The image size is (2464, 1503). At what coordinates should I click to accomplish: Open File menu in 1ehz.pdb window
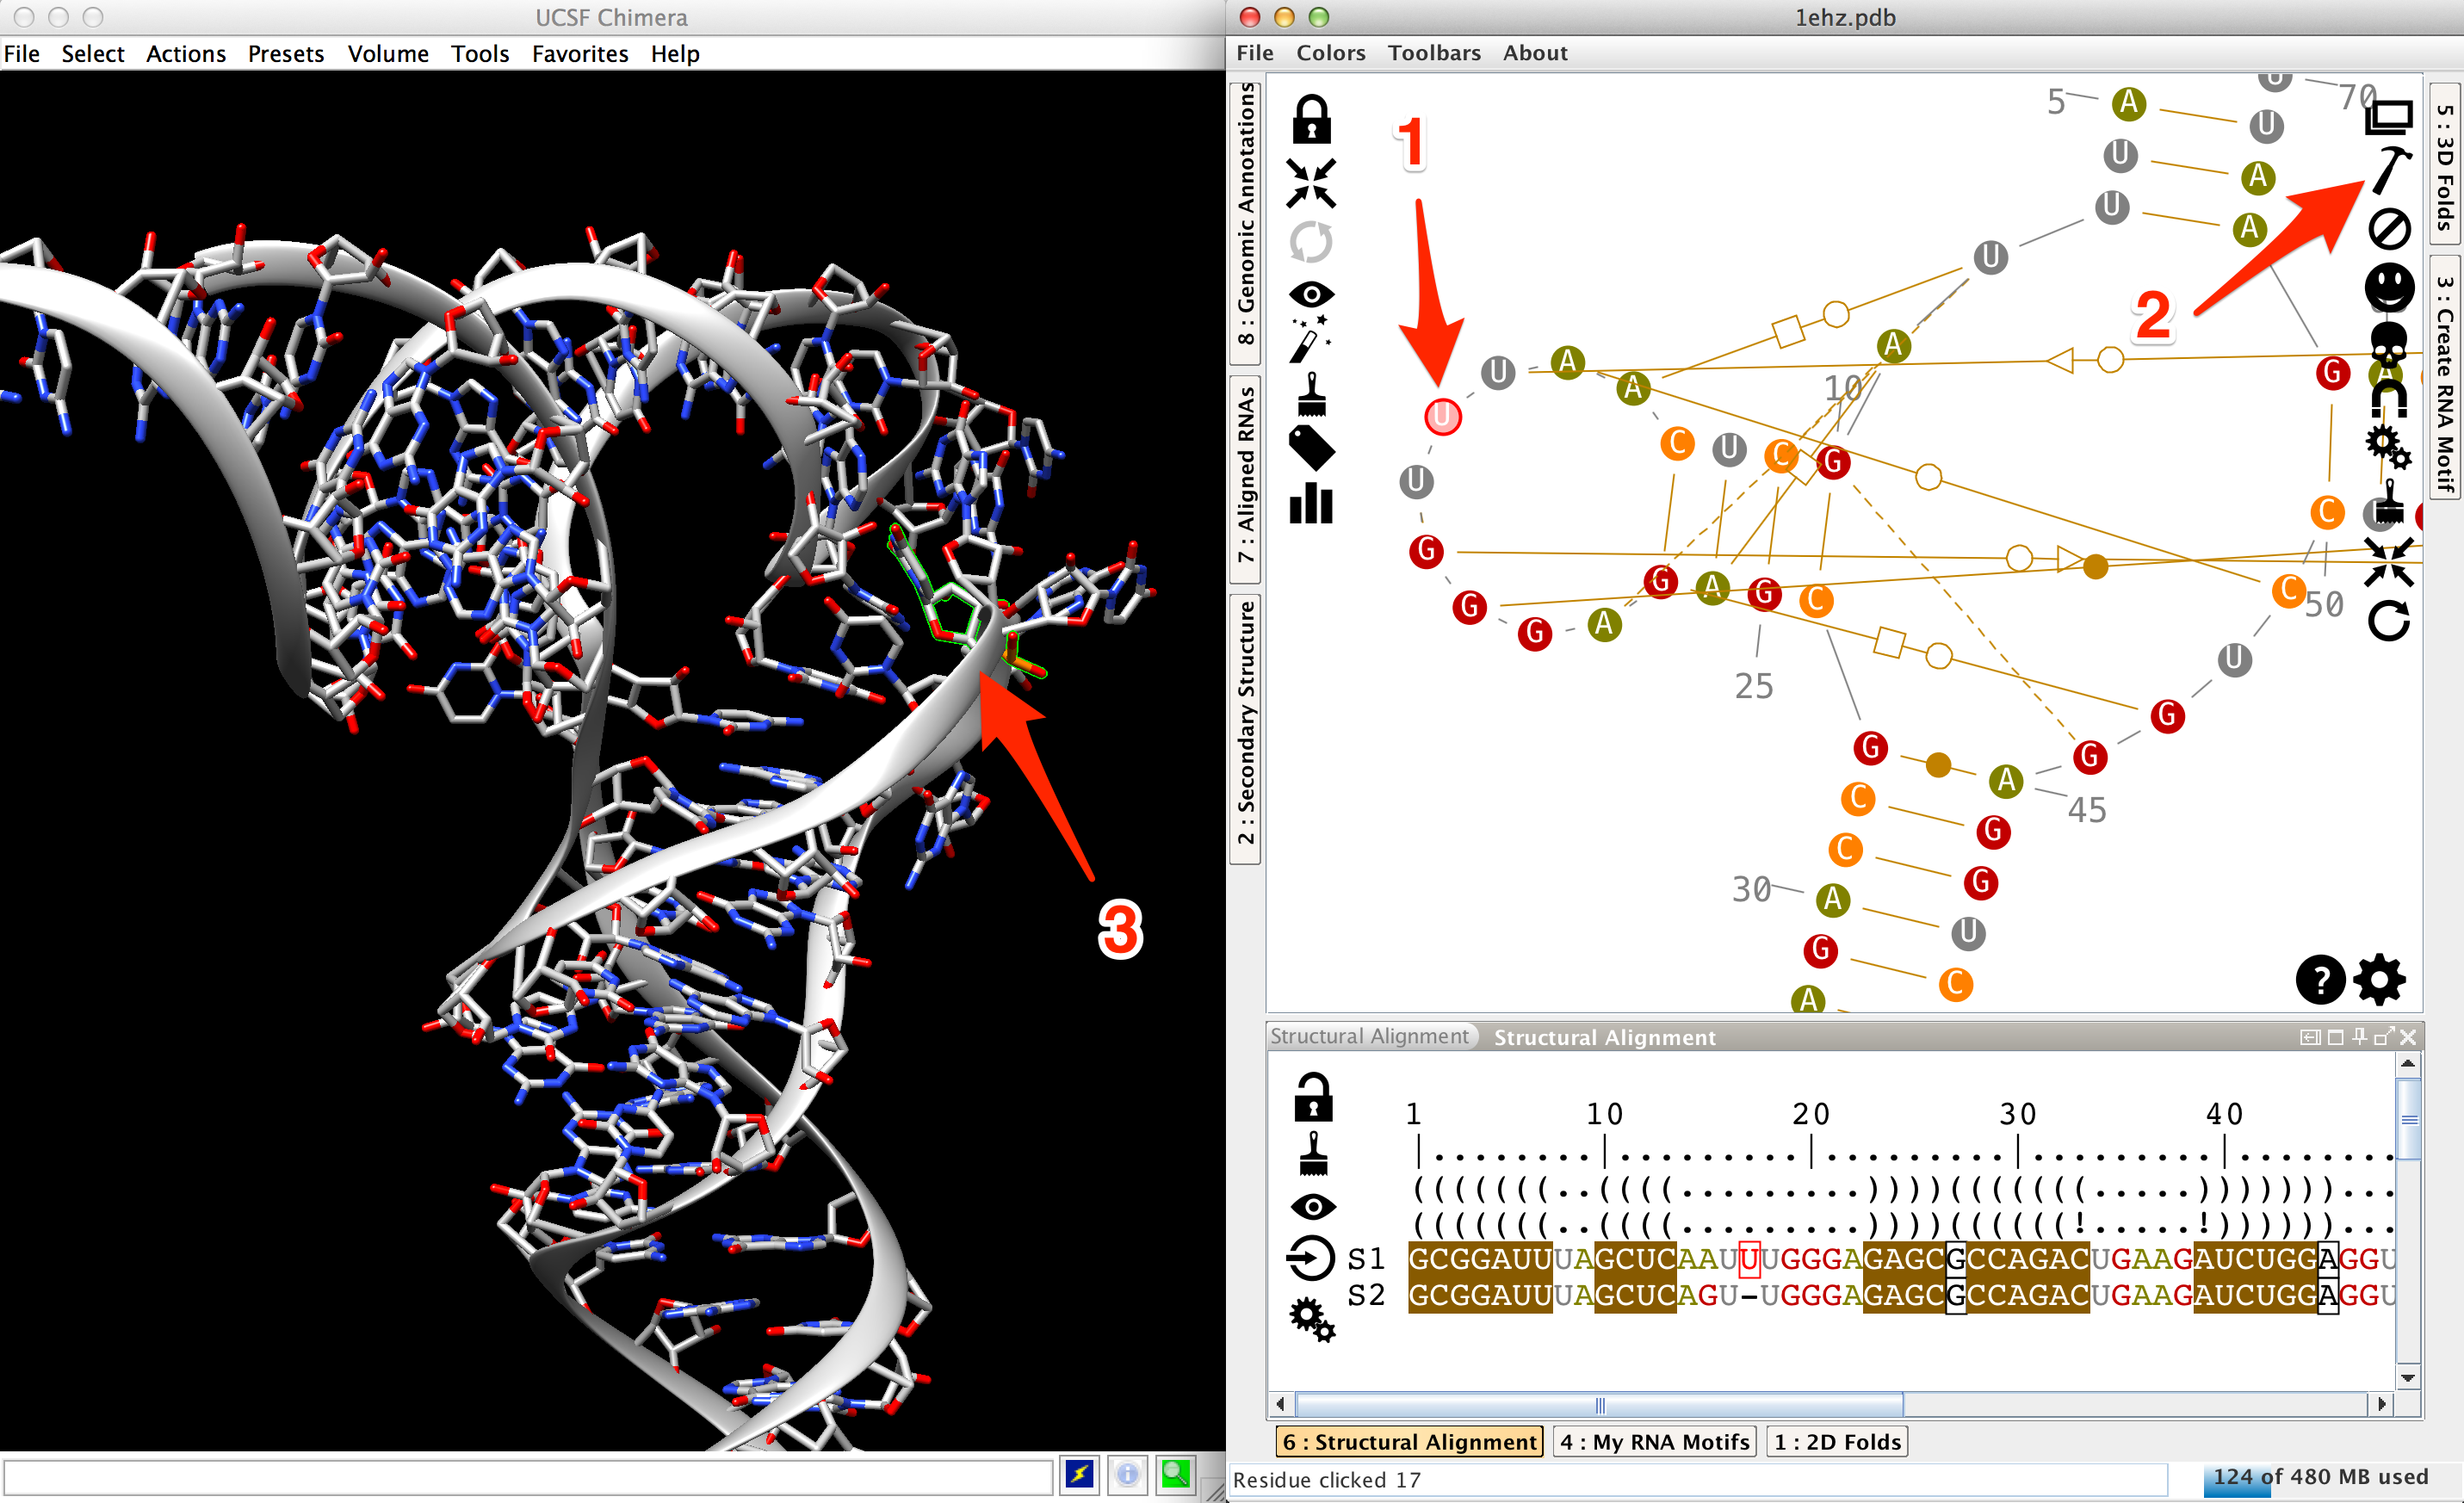click(x=1255, y=53)
